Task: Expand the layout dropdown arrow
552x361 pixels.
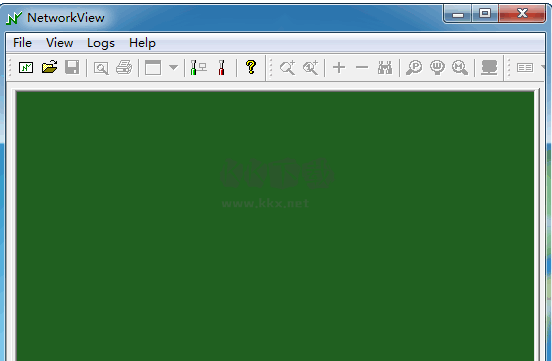Action: pyautogui.click(x=173, y=67)
